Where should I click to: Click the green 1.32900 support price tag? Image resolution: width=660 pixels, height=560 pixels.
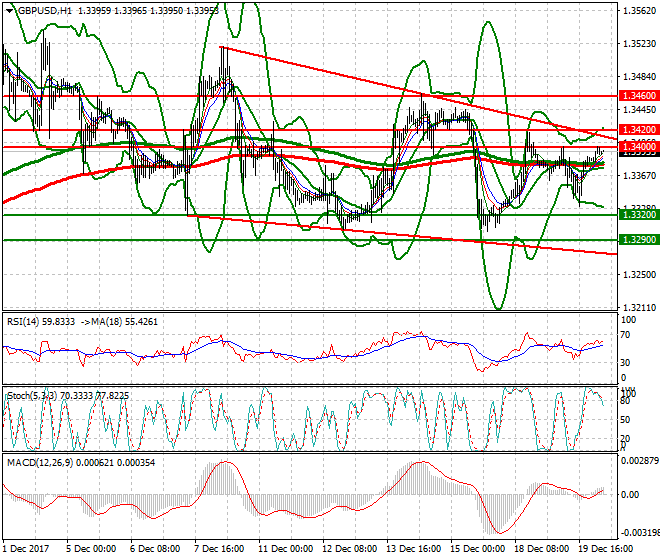pos(638,240)
